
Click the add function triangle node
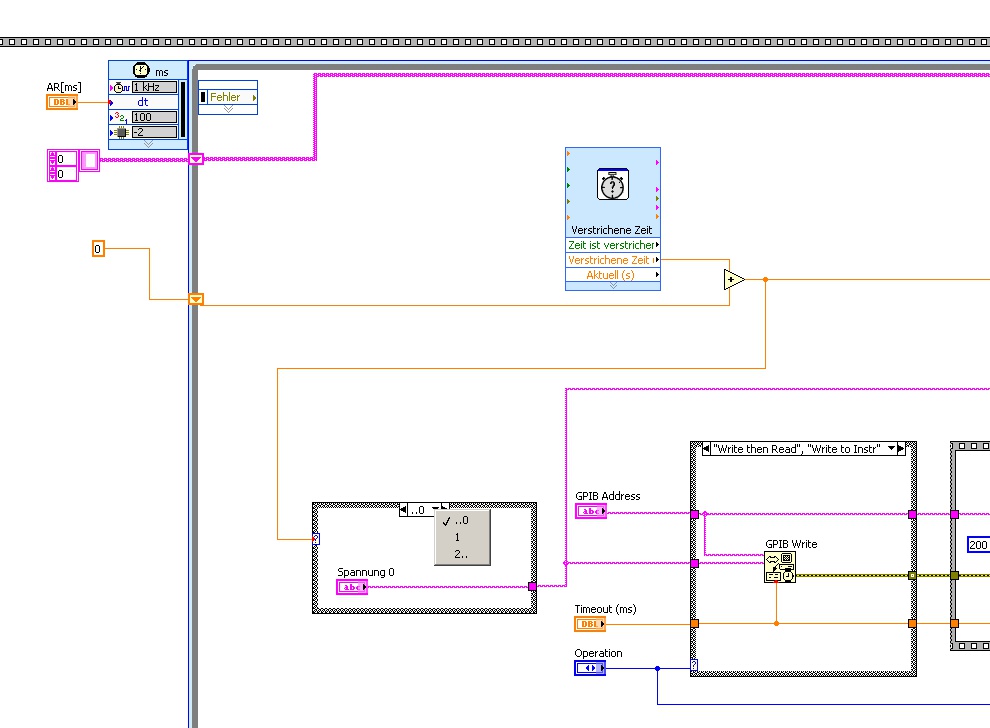734,279
